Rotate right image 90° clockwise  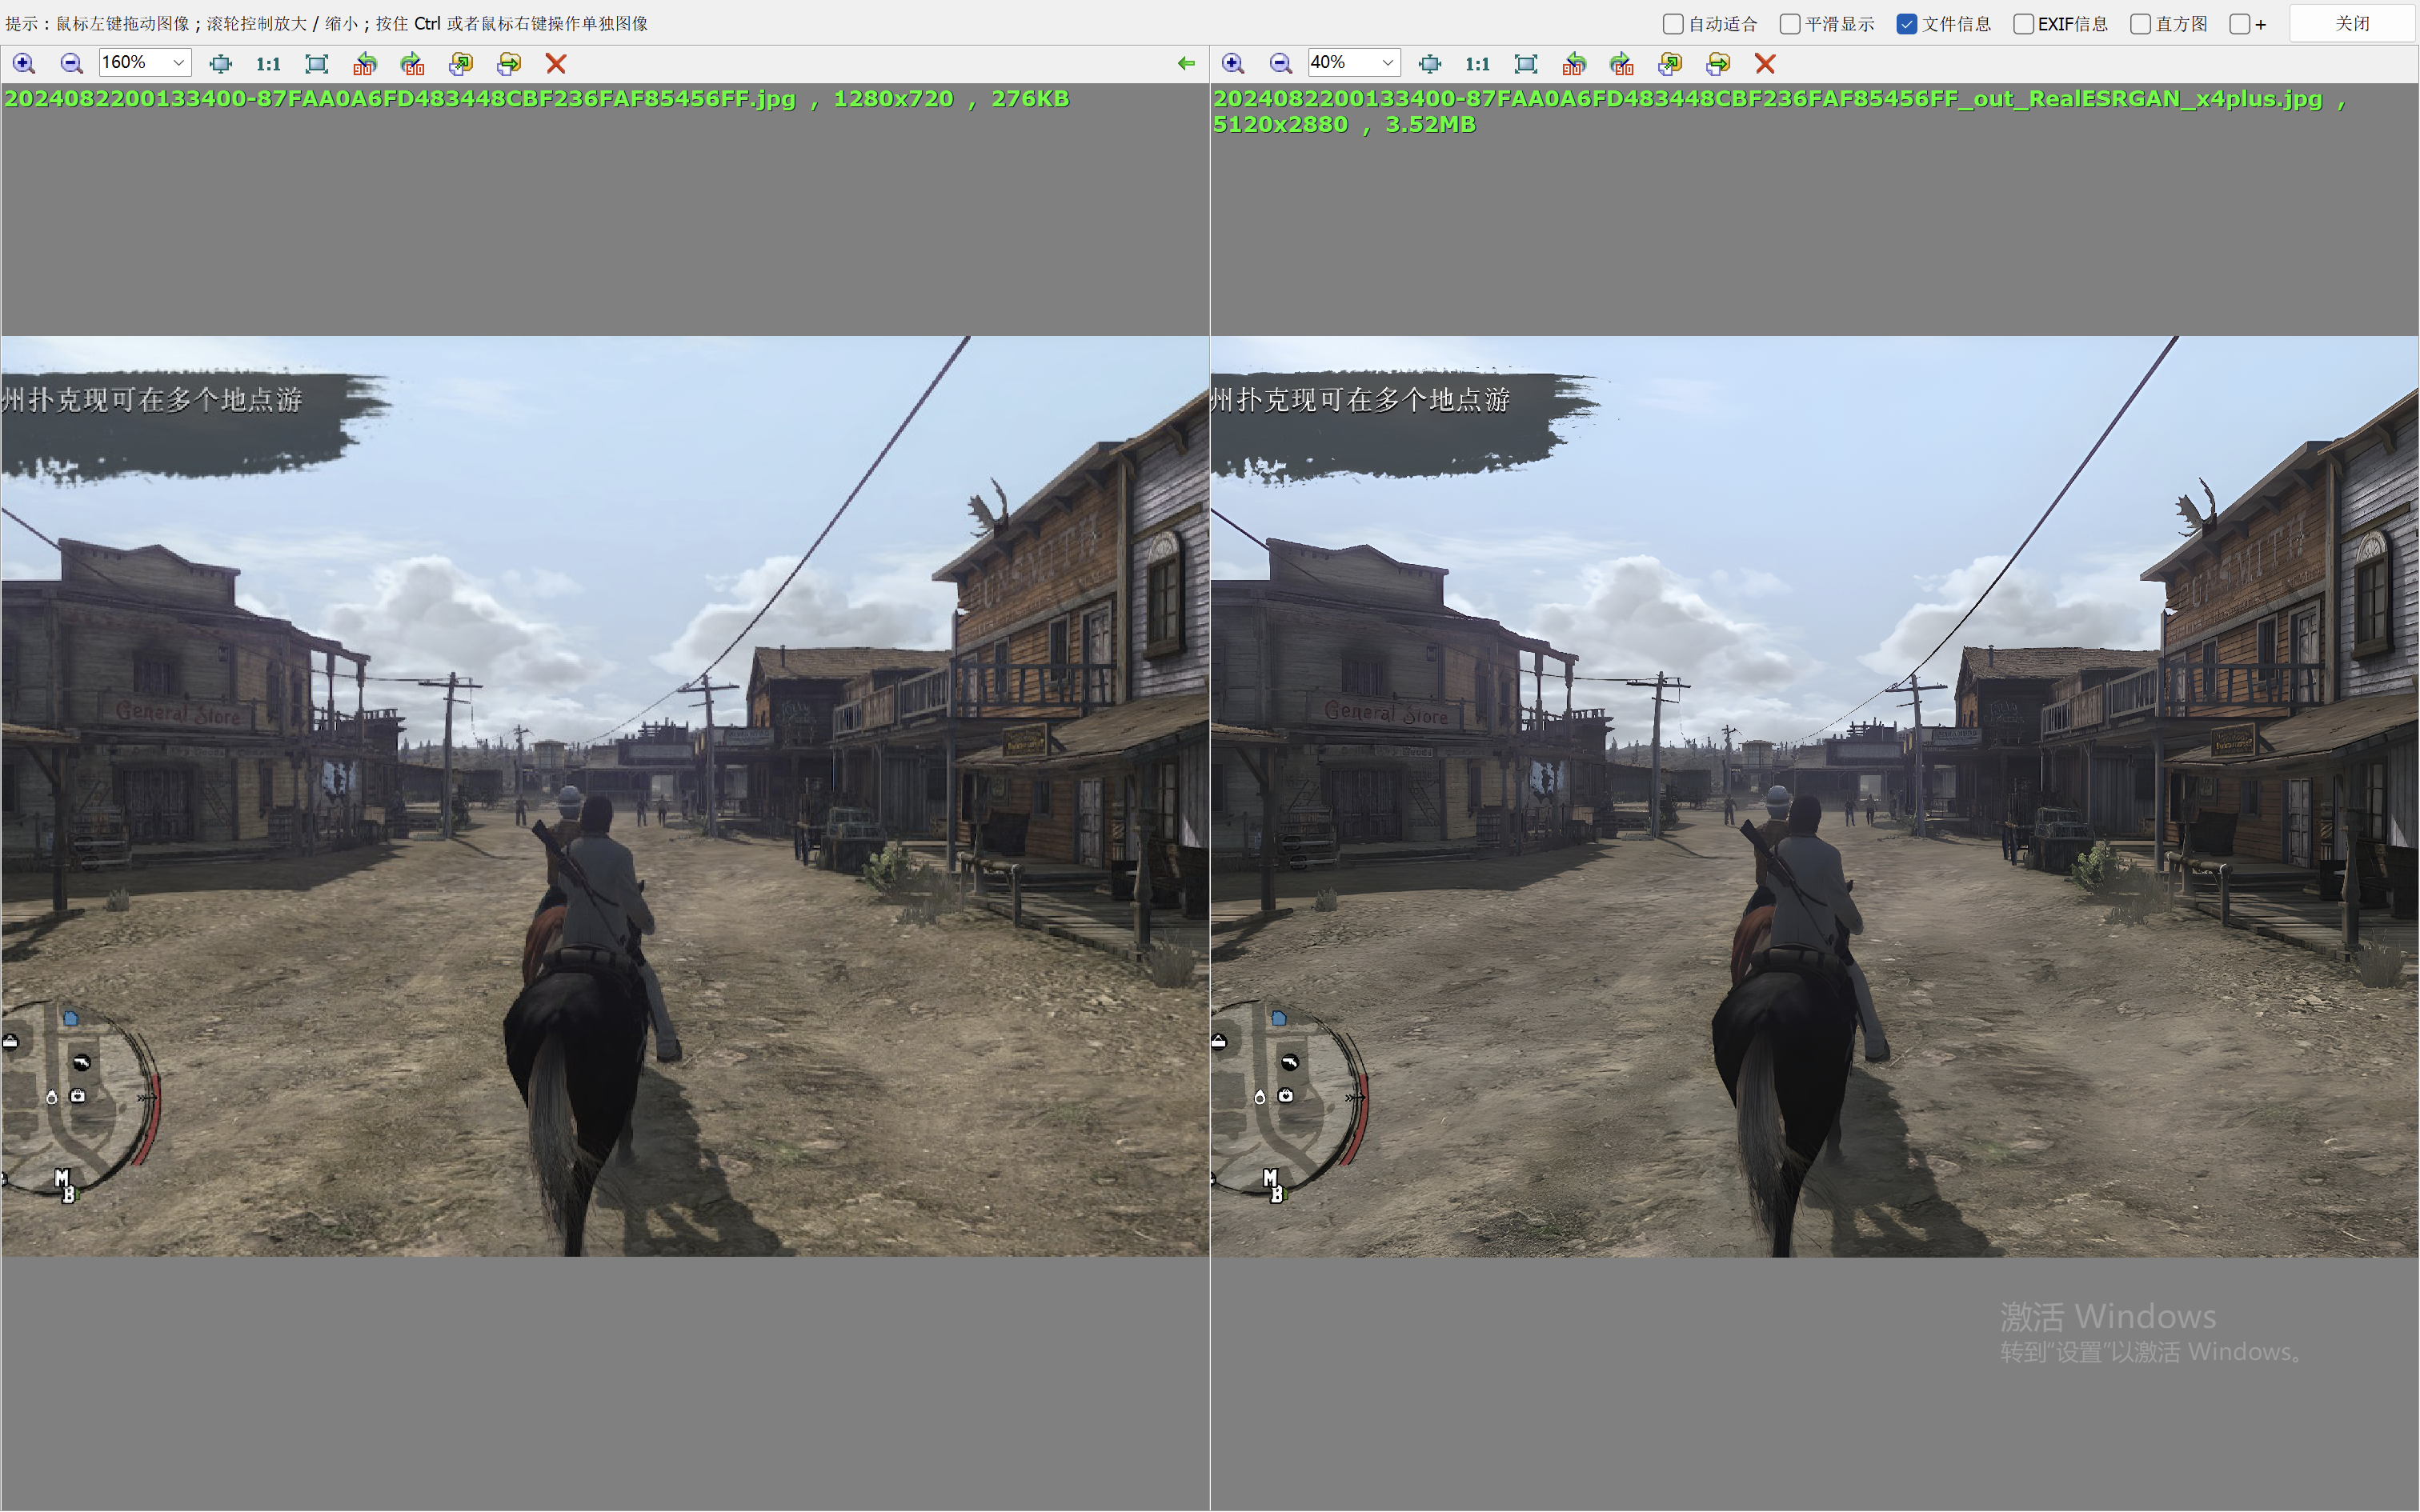[1622, 64]
